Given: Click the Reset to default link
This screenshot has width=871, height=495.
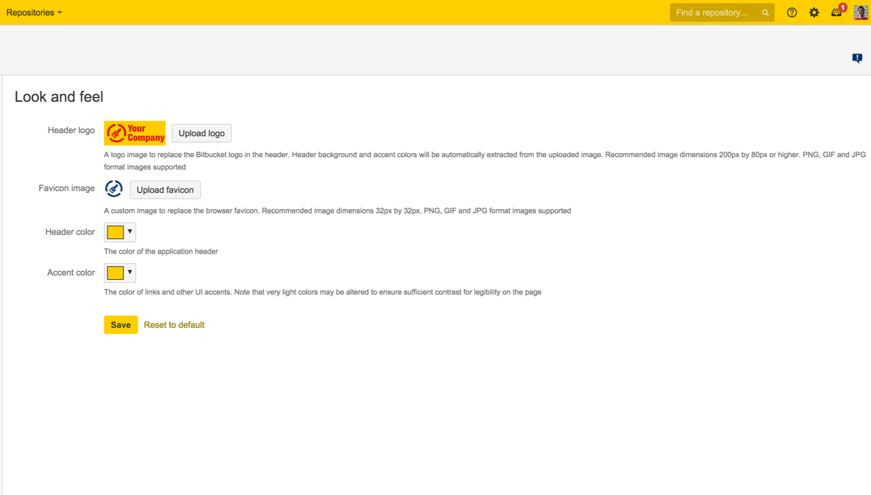Looking at the screenshot, I should point(174,325).
